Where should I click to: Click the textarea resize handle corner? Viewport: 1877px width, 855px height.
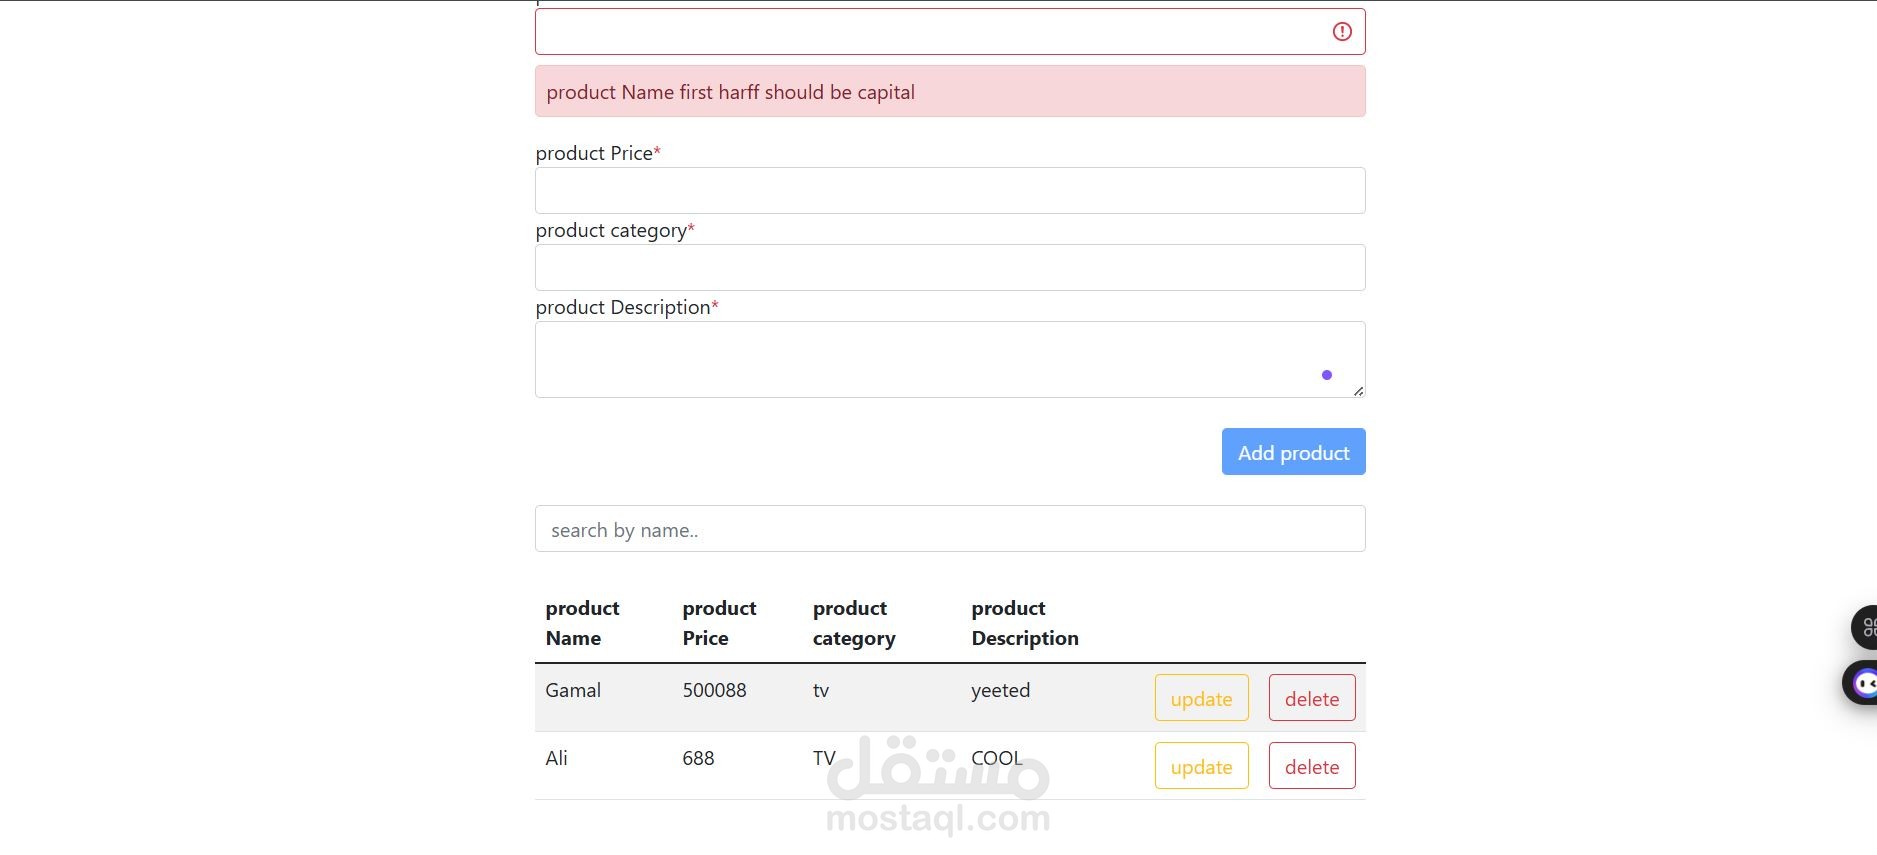[x=1358, y=391]
